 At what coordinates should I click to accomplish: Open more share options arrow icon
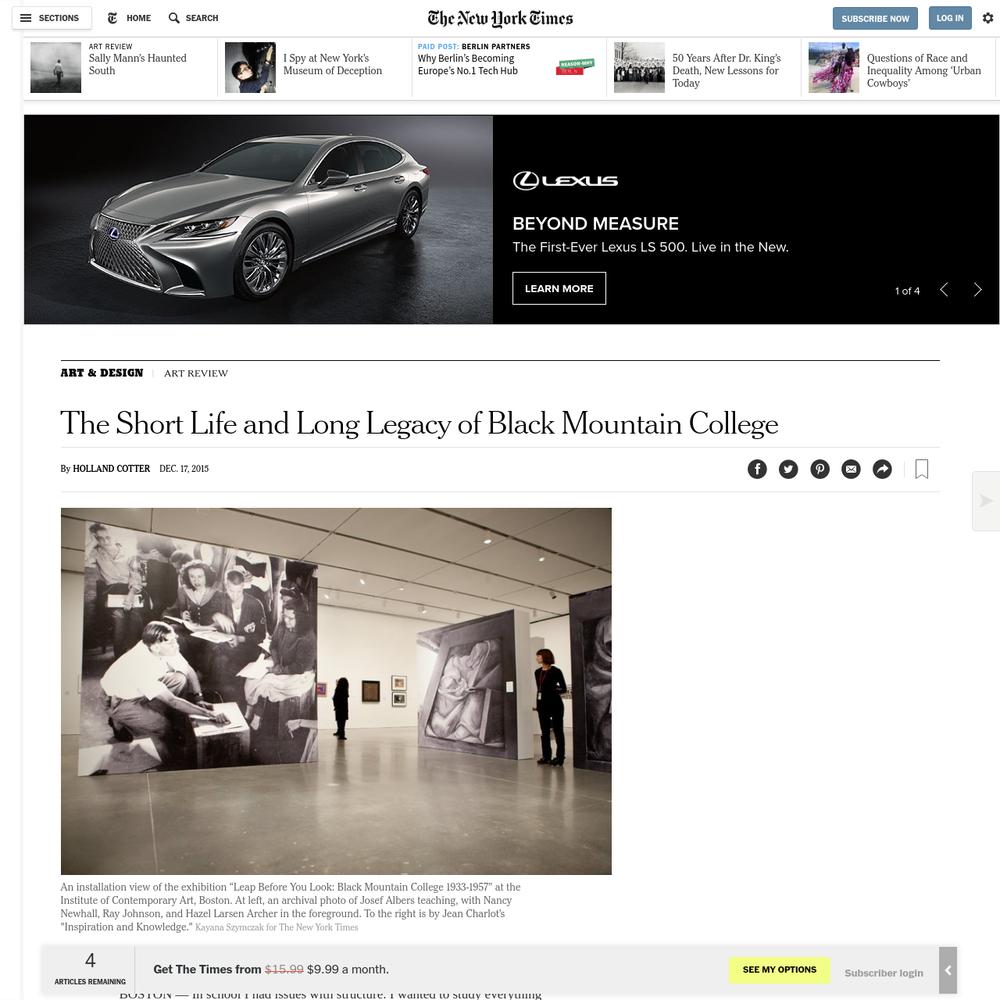coord(882,469)
